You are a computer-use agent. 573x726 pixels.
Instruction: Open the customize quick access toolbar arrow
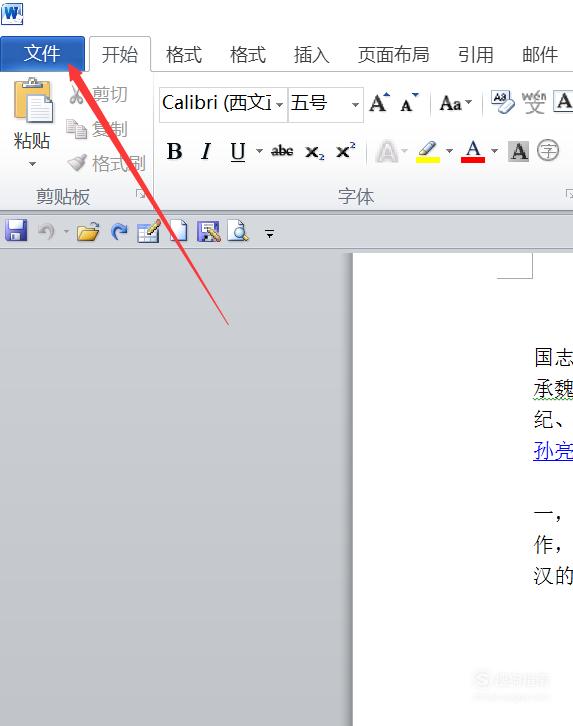(x=270, y=233)
